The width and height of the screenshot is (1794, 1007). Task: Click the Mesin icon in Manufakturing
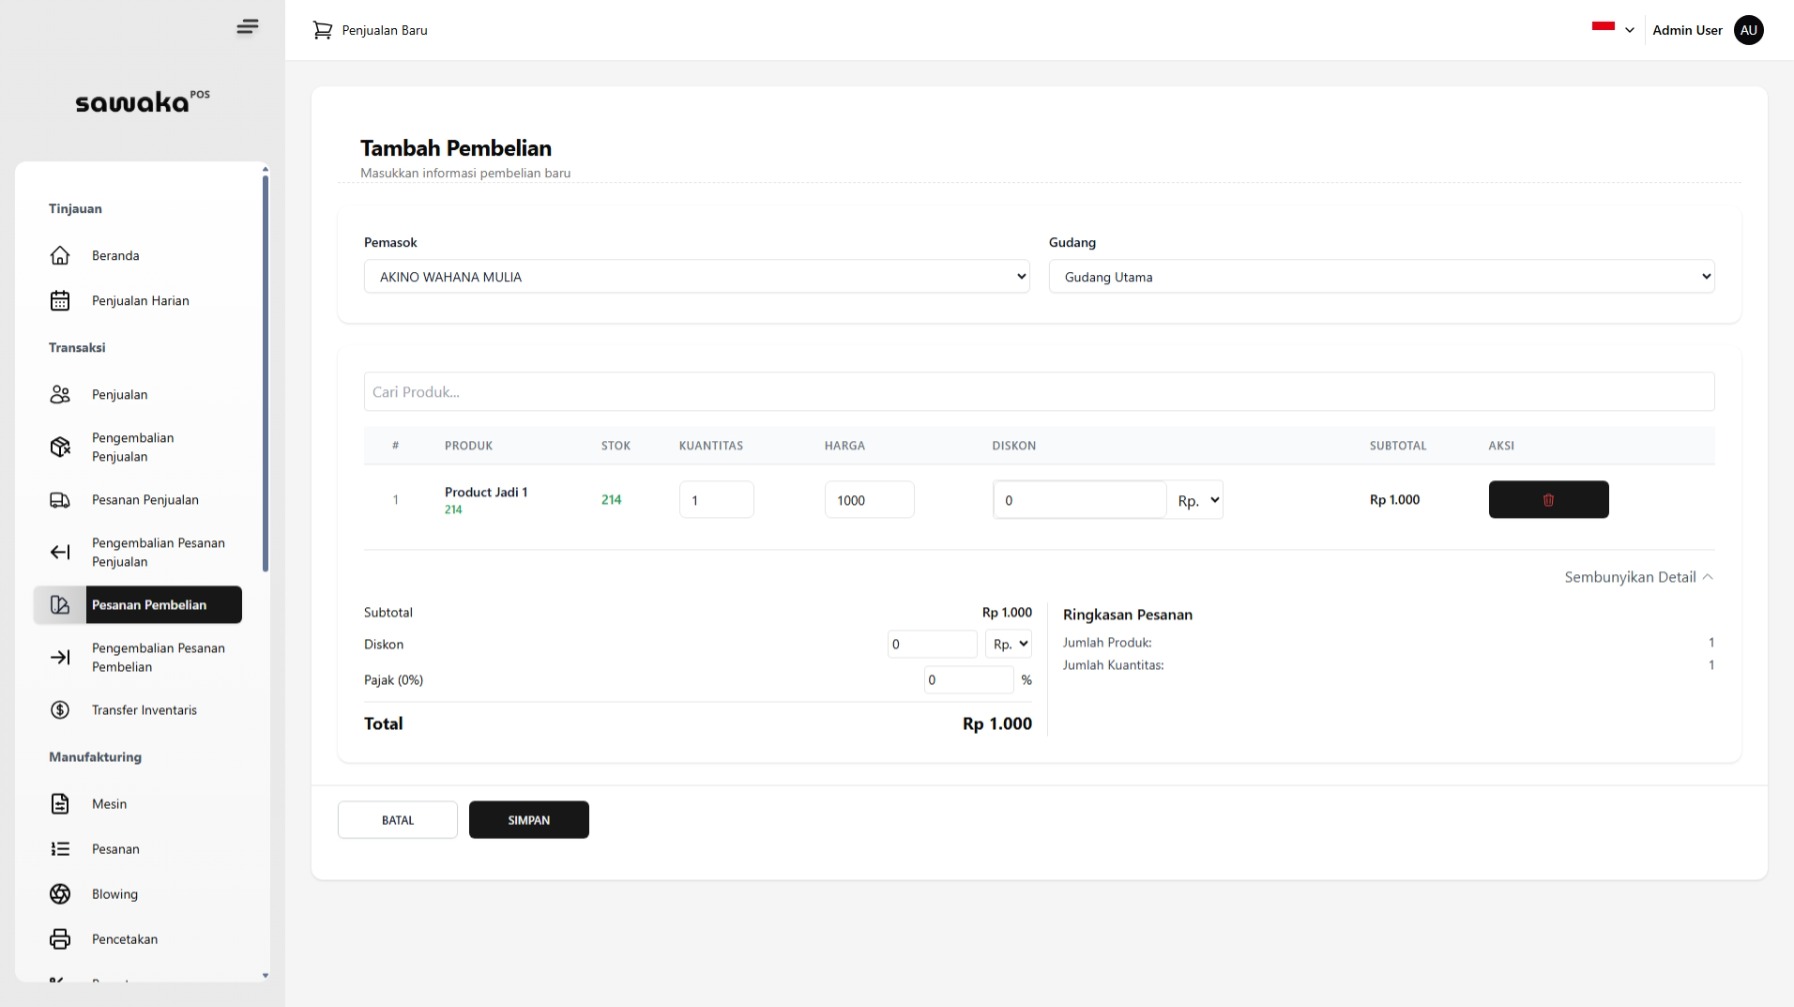pos(60,804)
